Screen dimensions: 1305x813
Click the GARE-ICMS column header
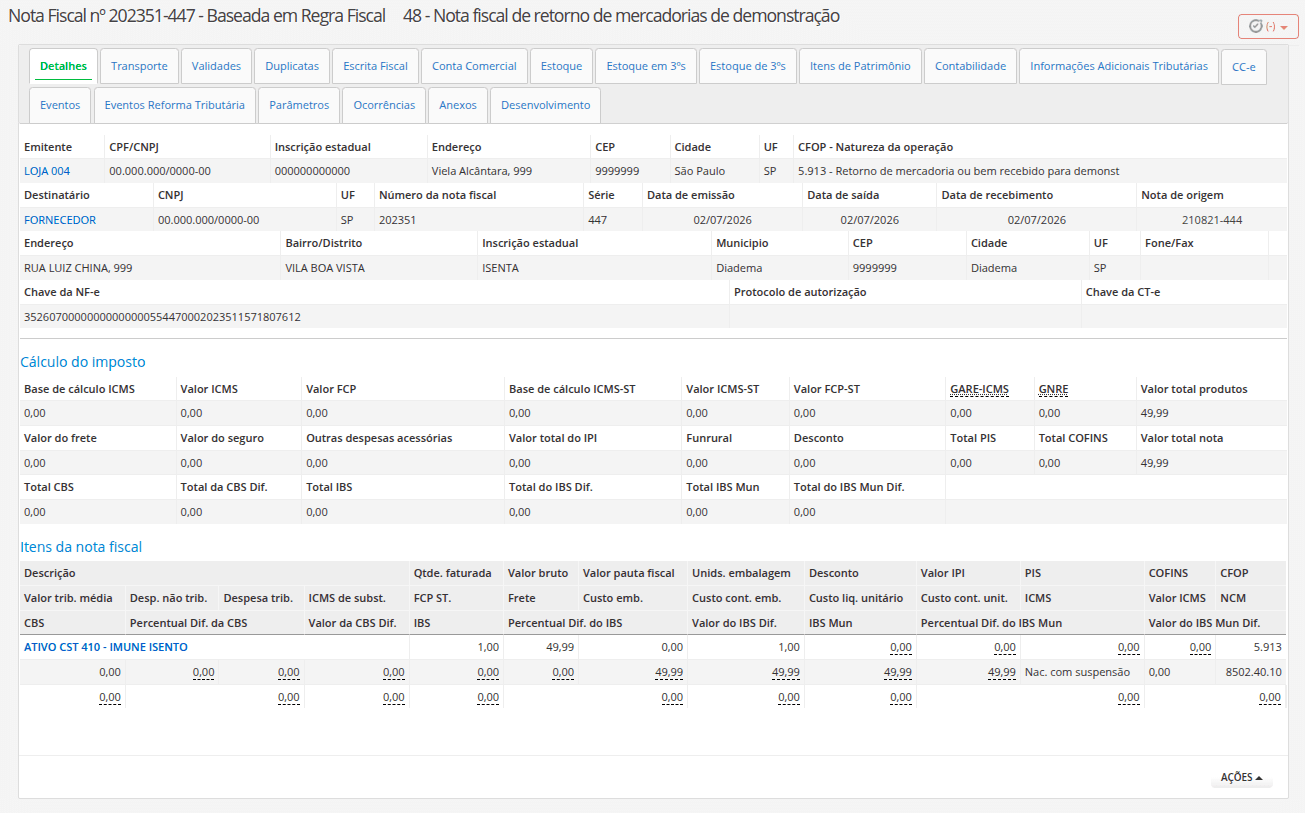pos(979,389)
